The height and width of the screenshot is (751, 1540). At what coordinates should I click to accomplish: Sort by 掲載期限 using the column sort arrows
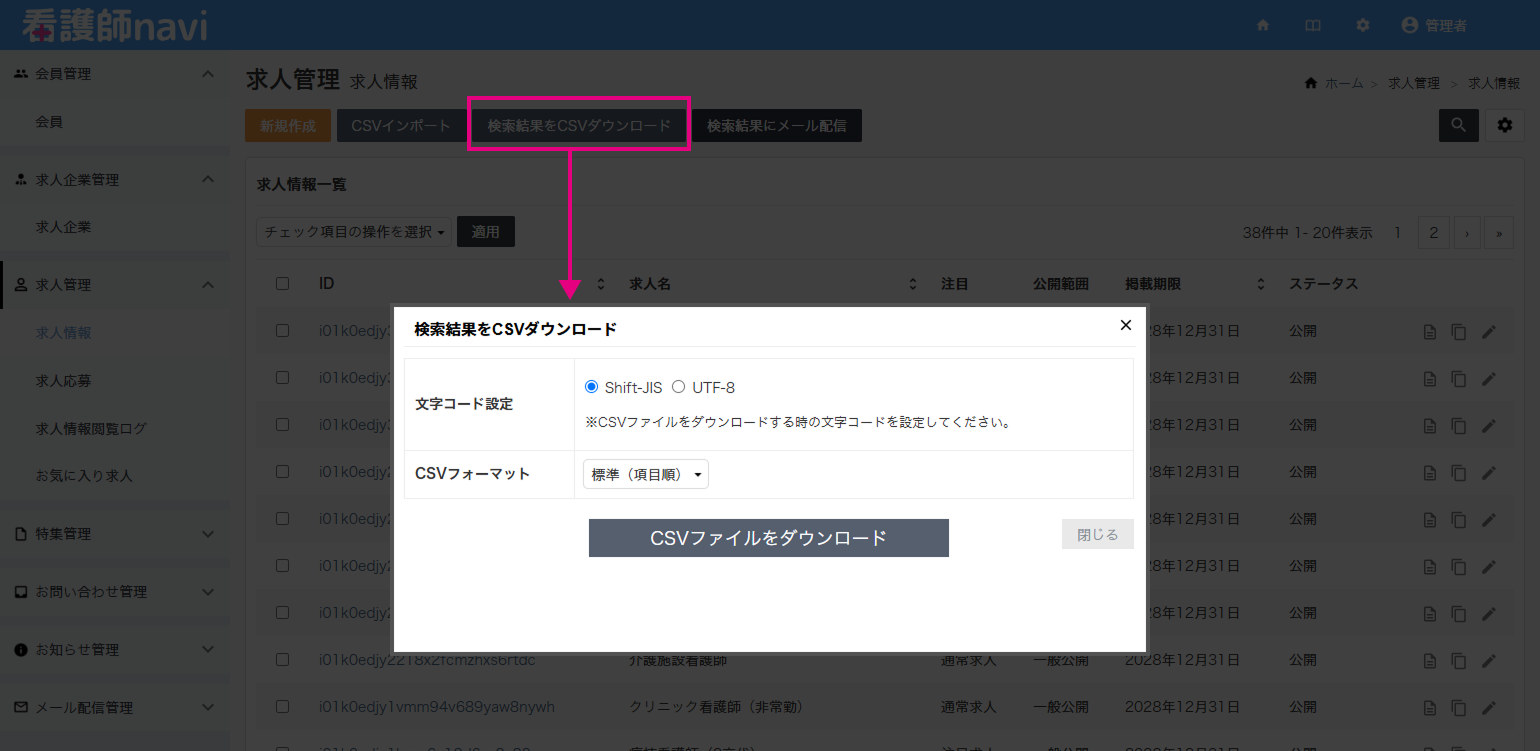point(1259,283)
